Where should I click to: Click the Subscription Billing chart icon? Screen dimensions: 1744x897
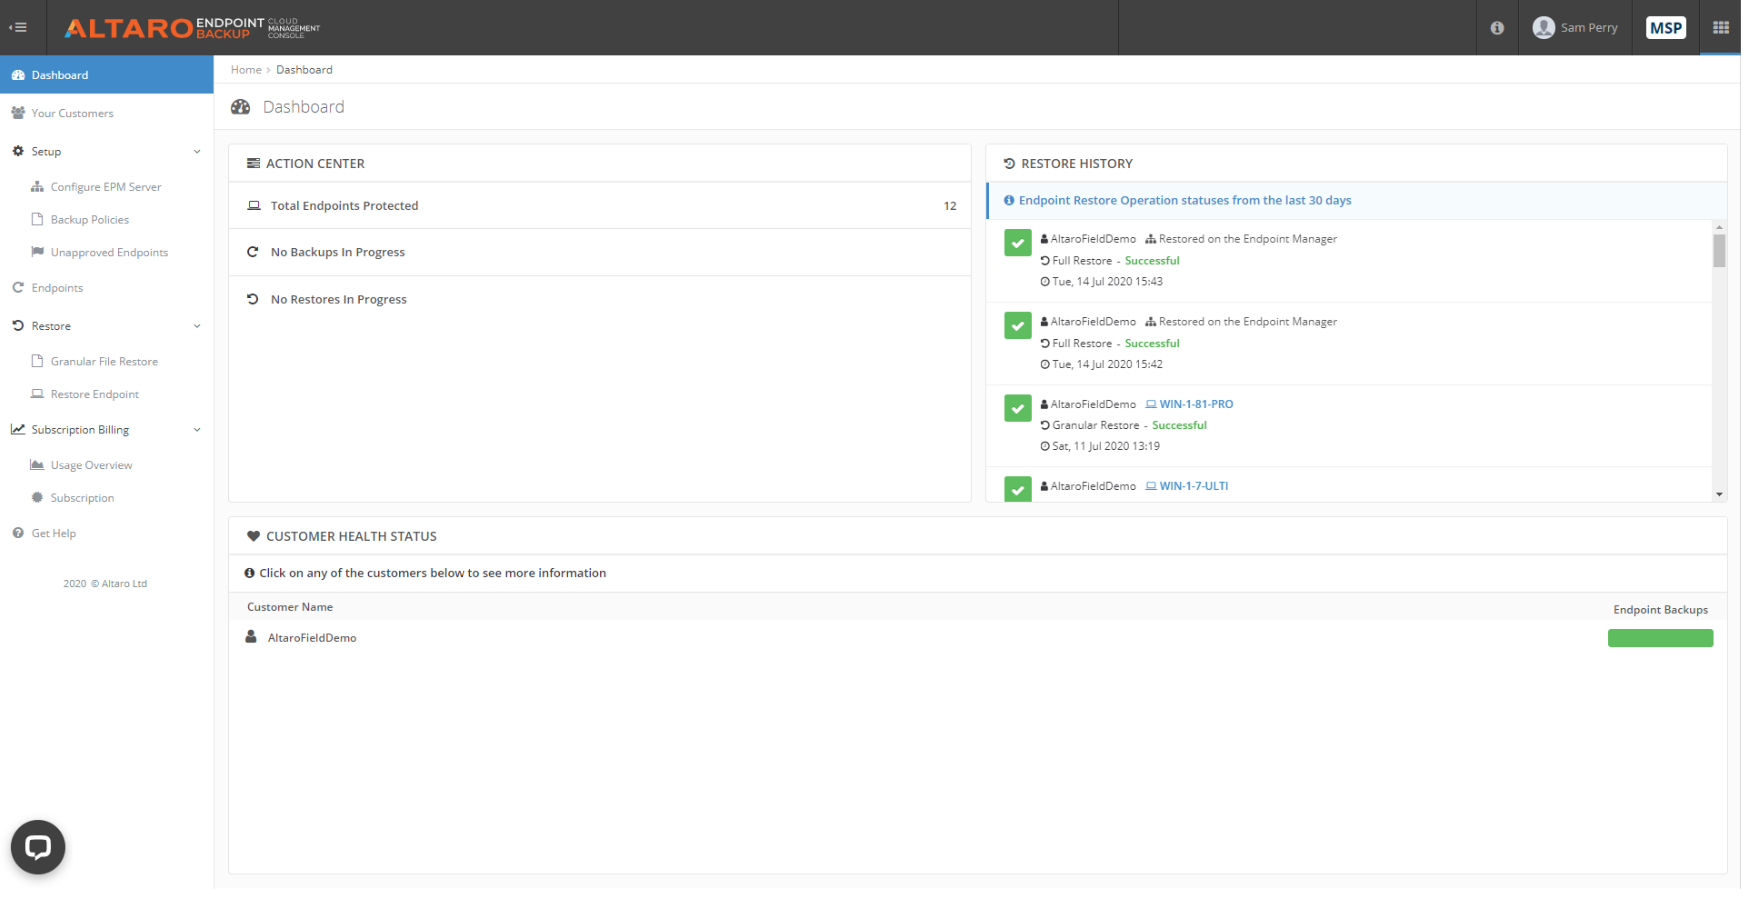[18, 430]
